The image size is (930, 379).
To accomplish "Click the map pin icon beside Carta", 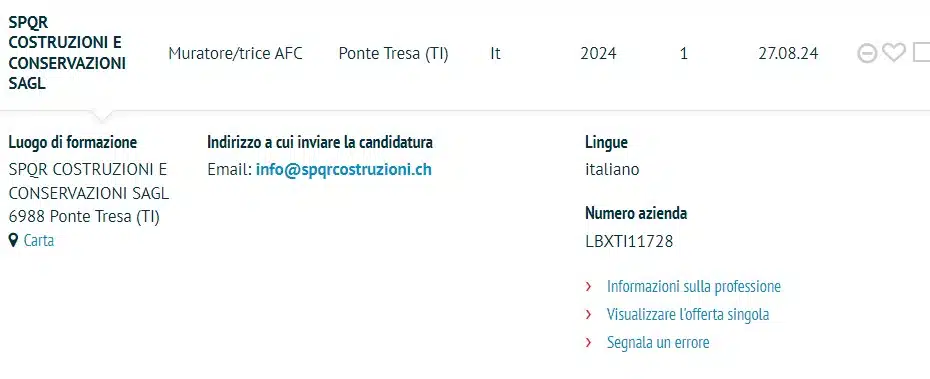I will (x=13, y=240).
